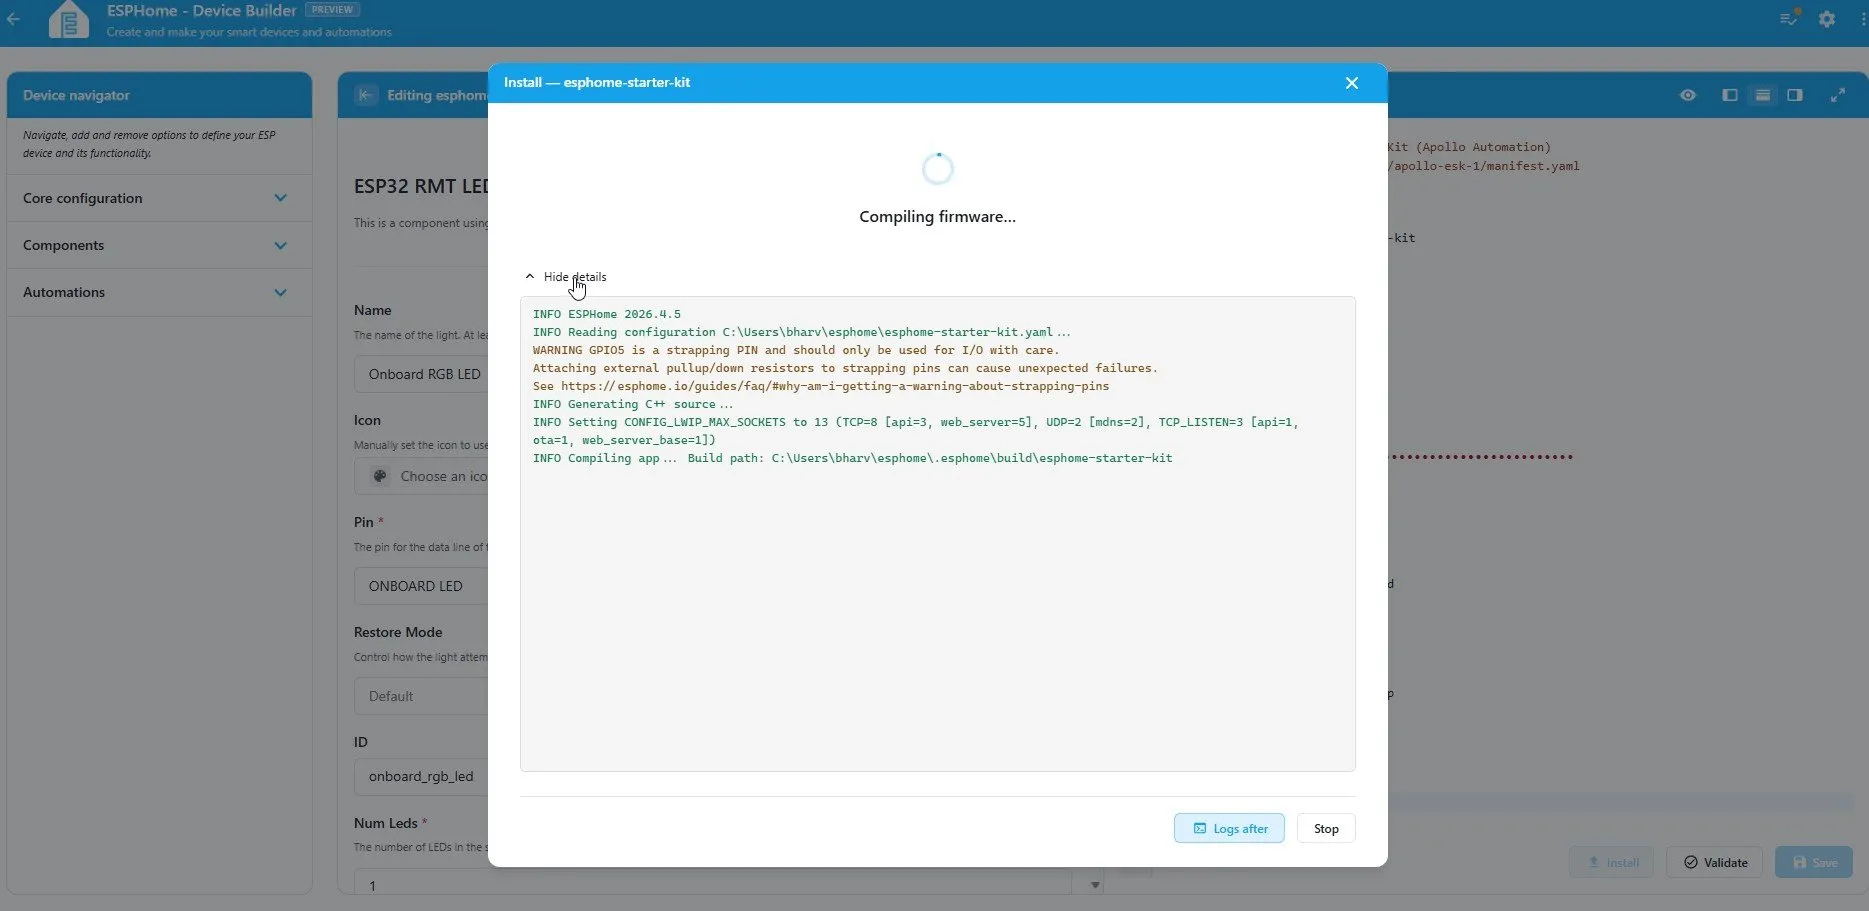Expand the Components section
The width and height of the screenshot is (1869, 911).
coord(159,245)
